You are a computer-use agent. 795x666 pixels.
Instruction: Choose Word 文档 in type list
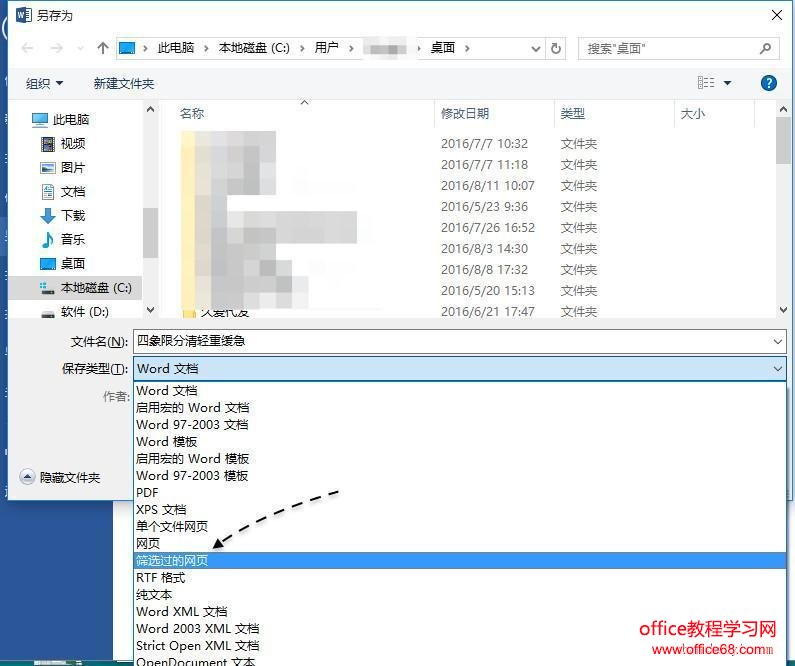pos(460,391)
